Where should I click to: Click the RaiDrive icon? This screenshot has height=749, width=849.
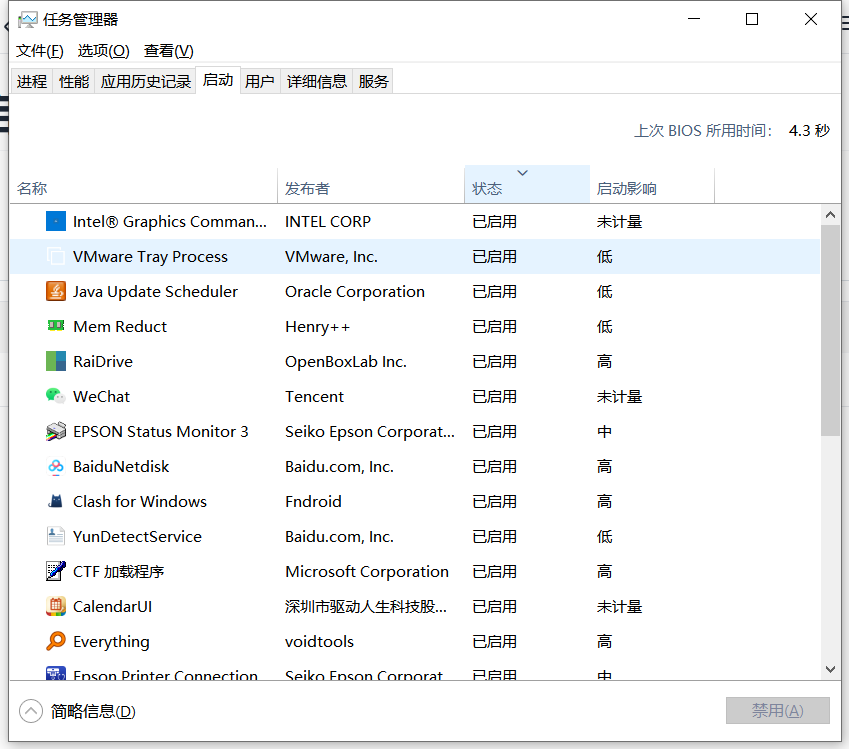(x=56, y=361)
